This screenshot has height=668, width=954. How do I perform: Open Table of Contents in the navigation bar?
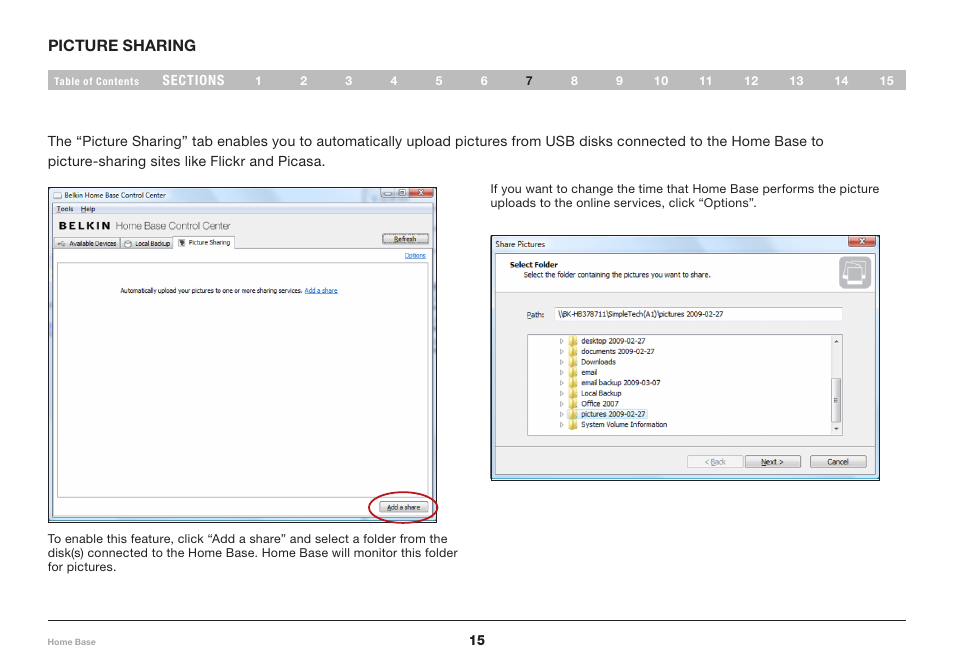96,81
